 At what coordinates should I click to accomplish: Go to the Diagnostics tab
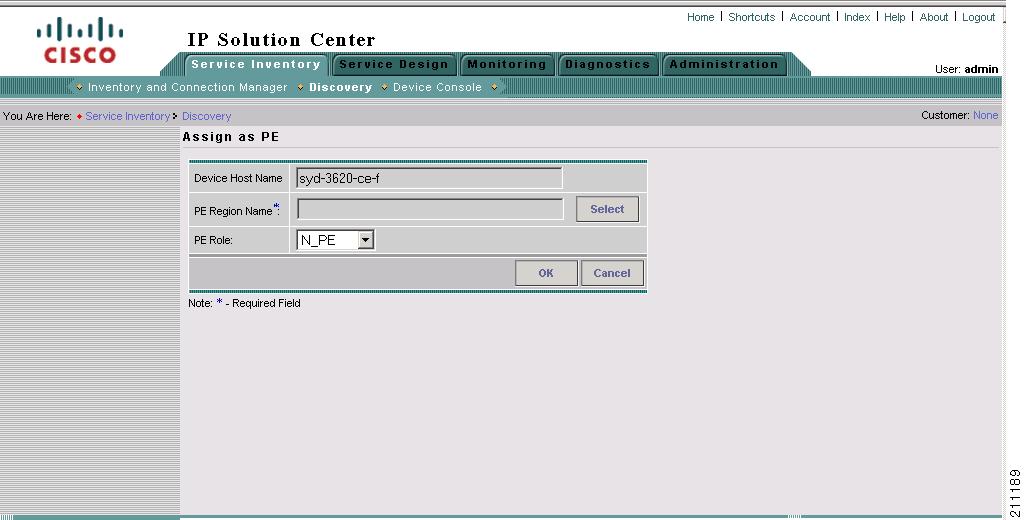(607, 65)
